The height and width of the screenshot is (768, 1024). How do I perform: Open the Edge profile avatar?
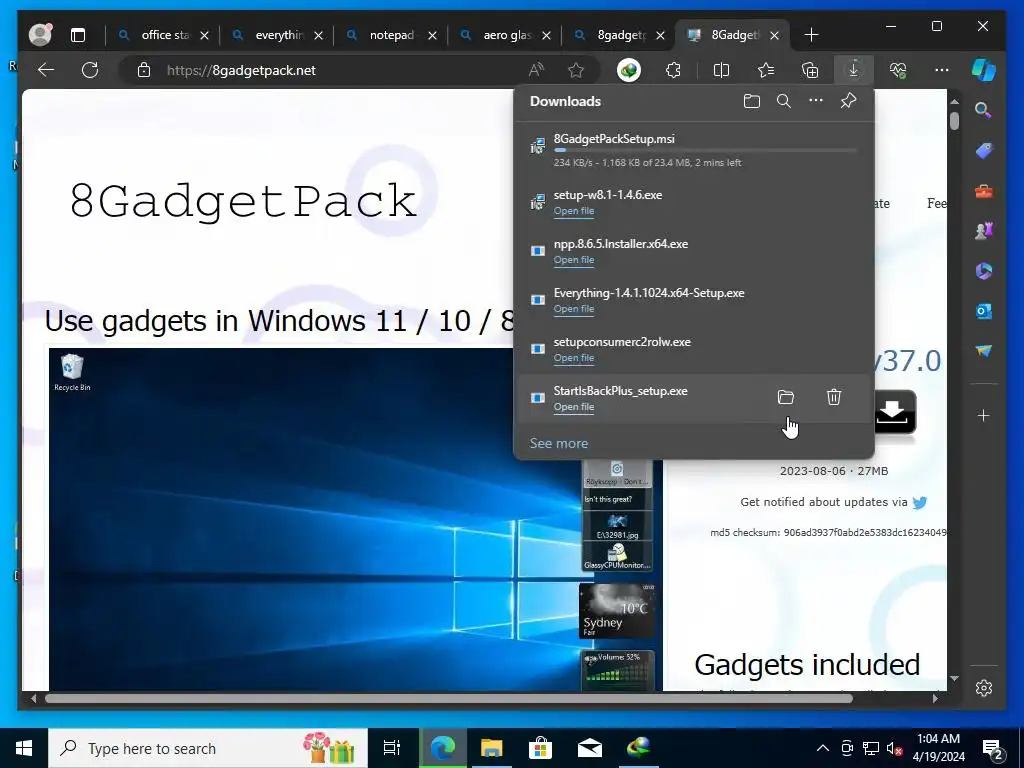(x=40, y=35)
